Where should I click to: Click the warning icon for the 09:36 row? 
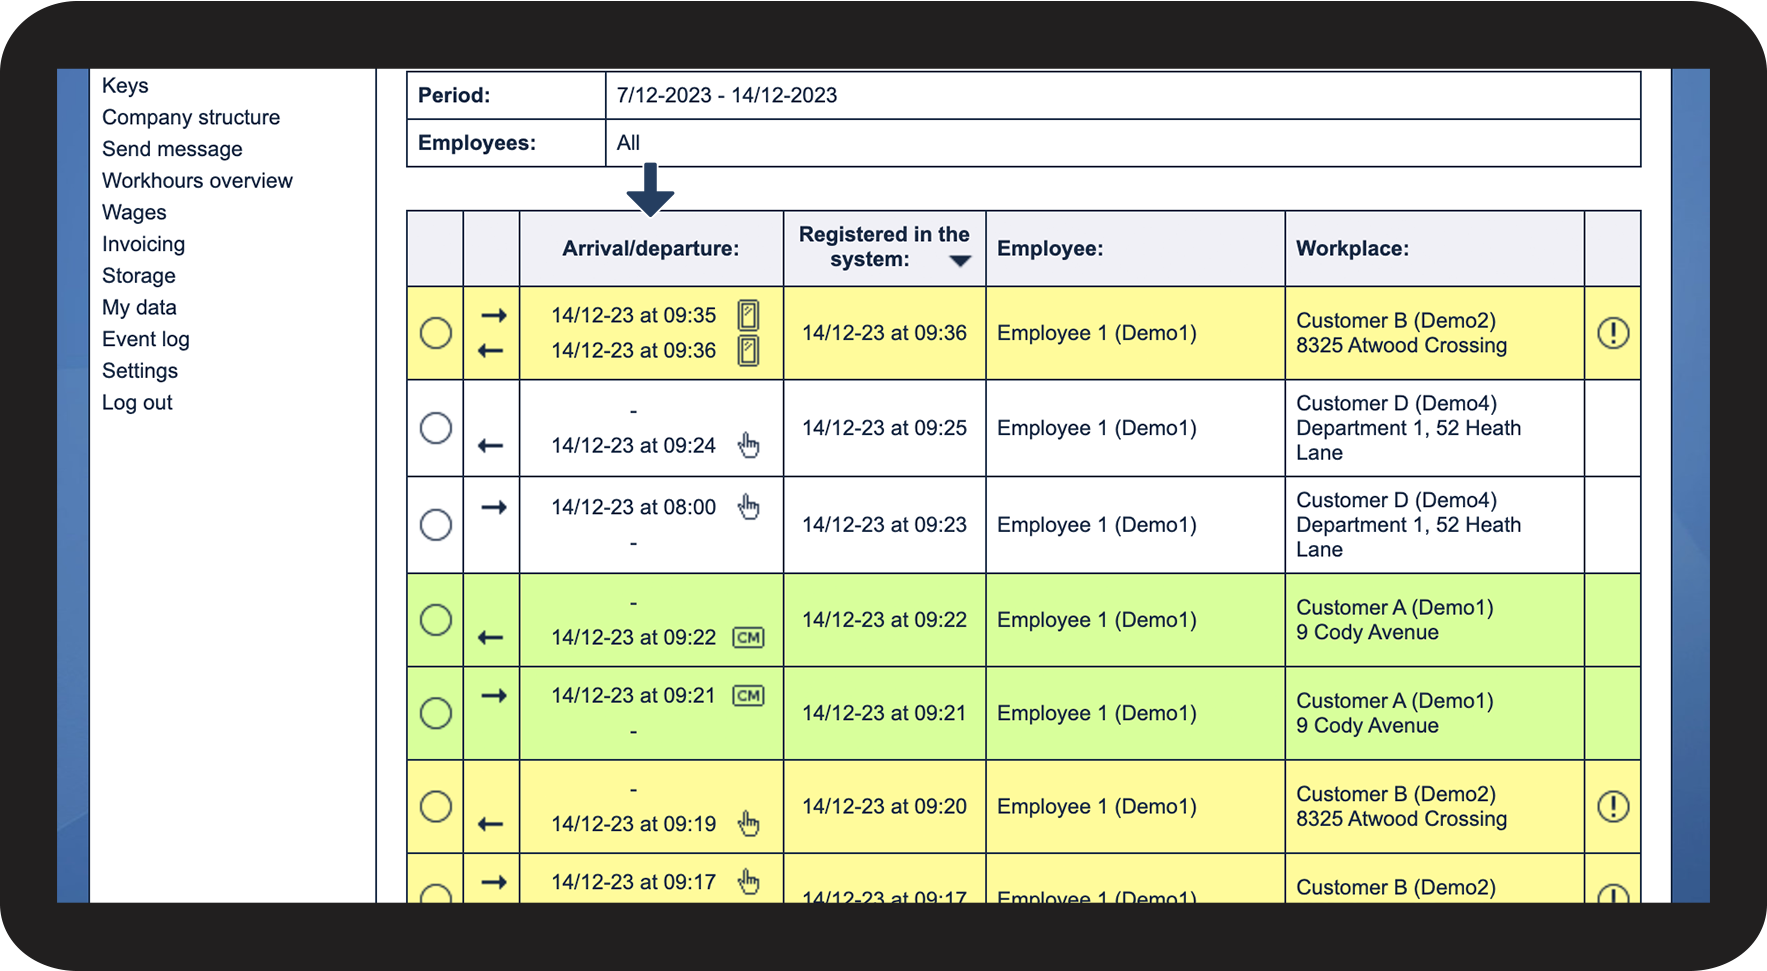tap(1612, 333)
